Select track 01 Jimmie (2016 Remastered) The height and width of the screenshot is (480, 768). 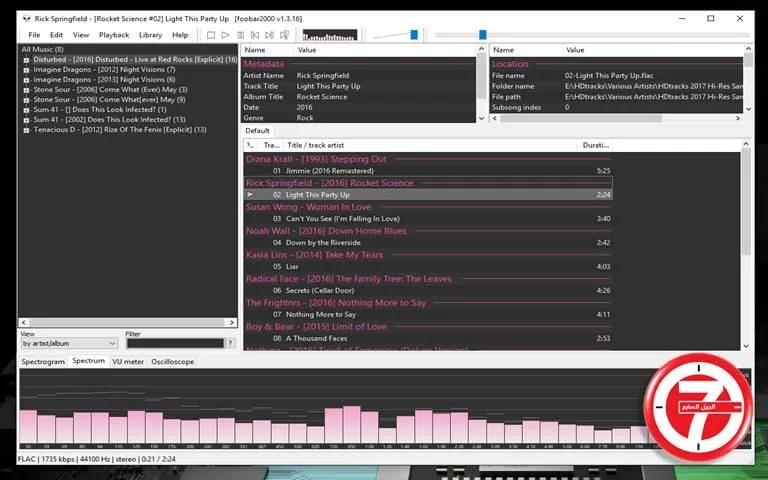428,171
